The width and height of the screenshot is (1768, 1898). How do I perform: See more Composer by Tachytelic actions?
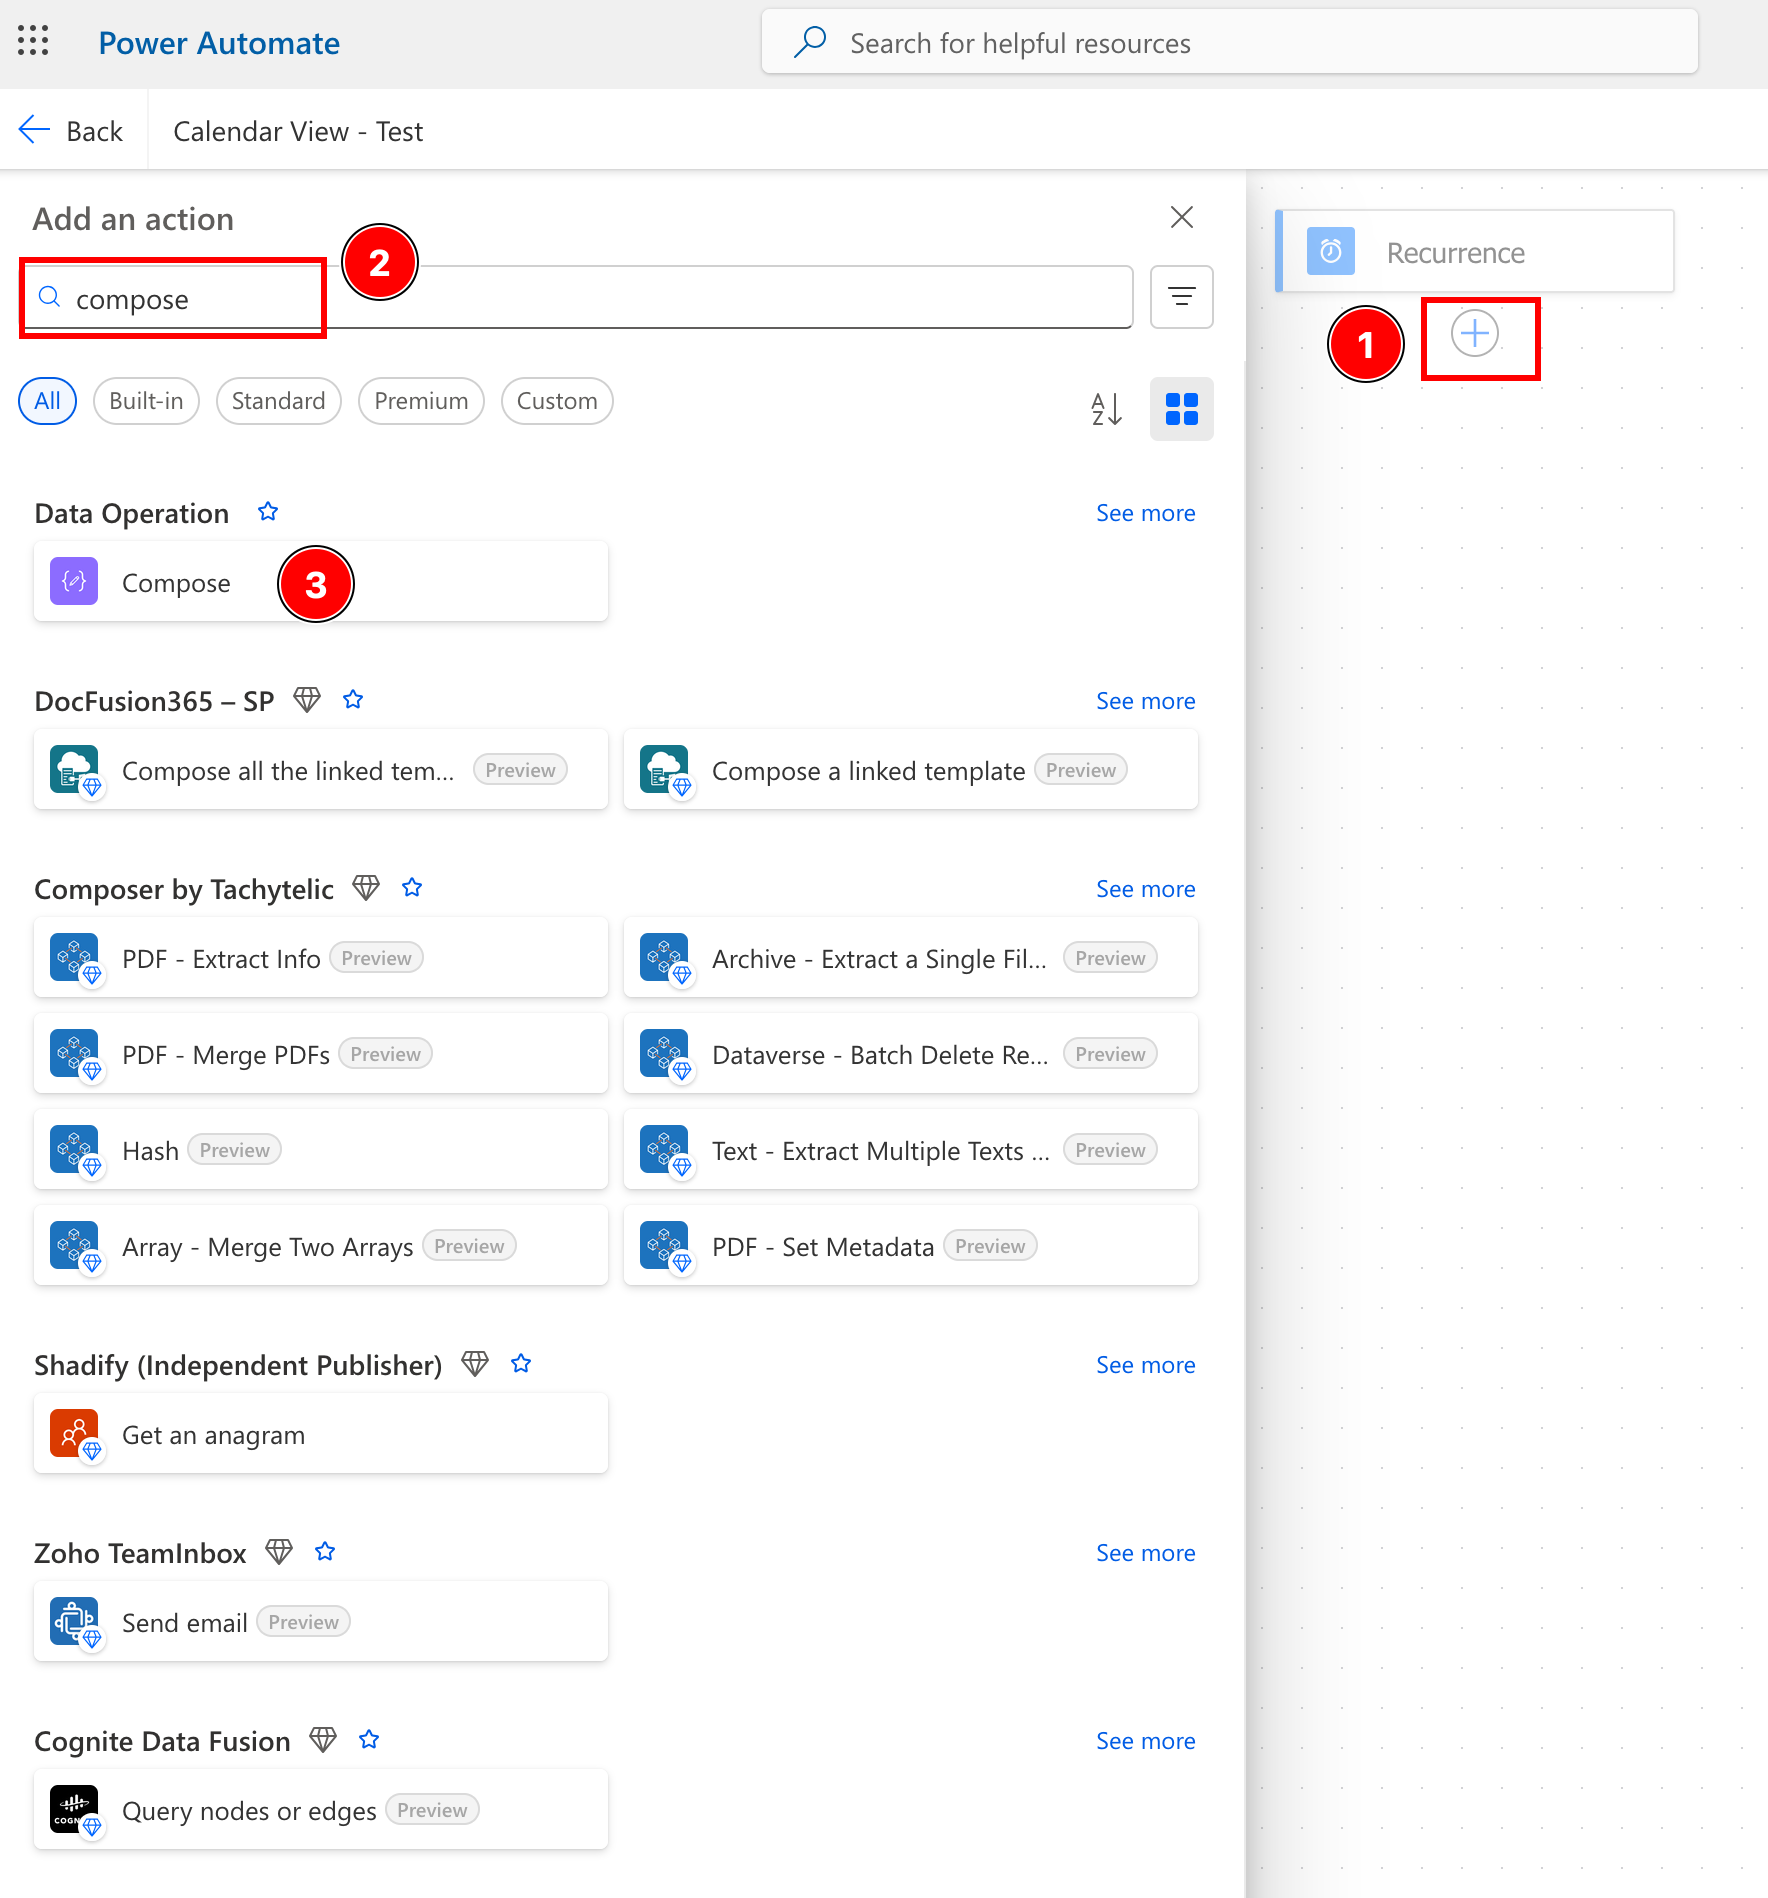[x=1145, y=889]
